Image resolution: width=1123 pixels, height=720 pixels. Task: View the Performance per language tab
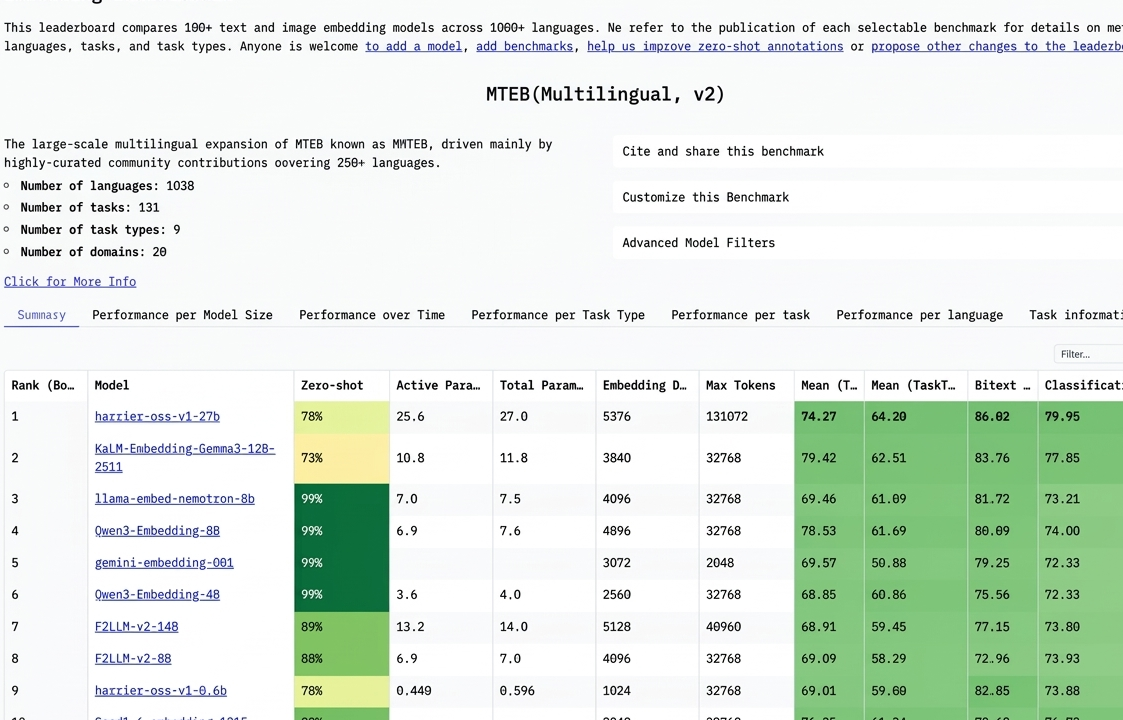click(919, 314)
